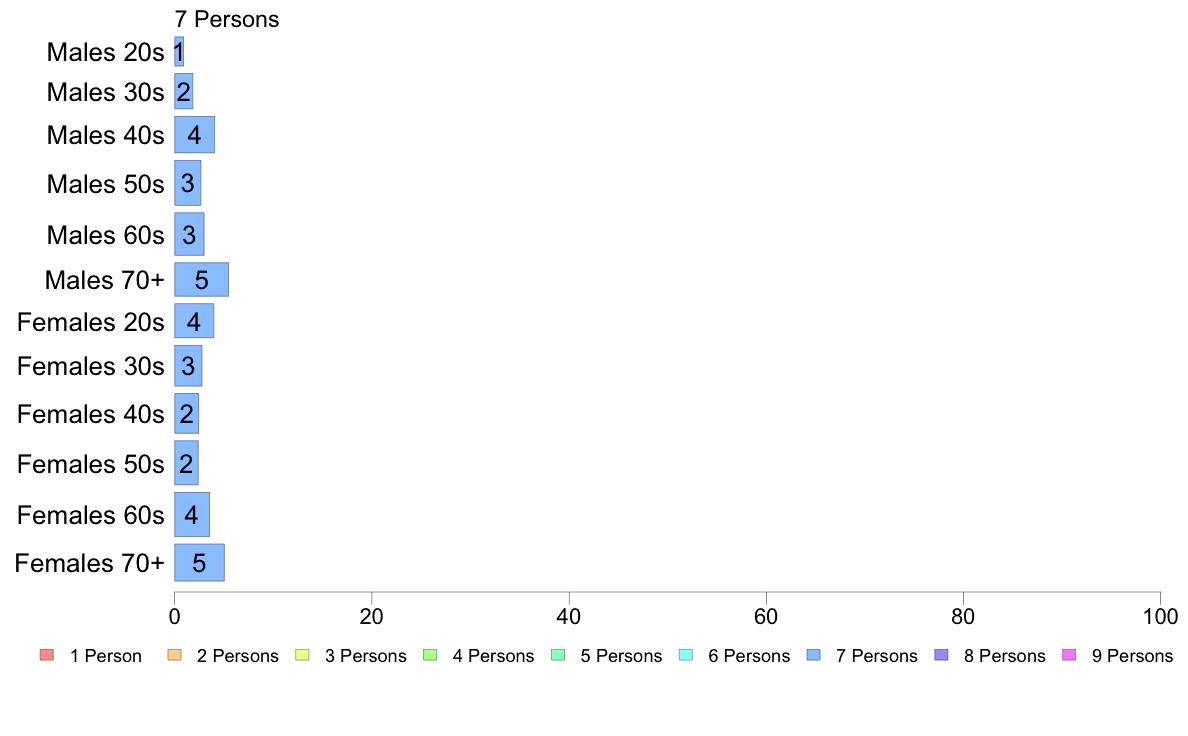Image resolution: width=1188 pixels, height=736 pixels.
Task: Click the 7 Persons legend swatch
Action: (814, 655)
